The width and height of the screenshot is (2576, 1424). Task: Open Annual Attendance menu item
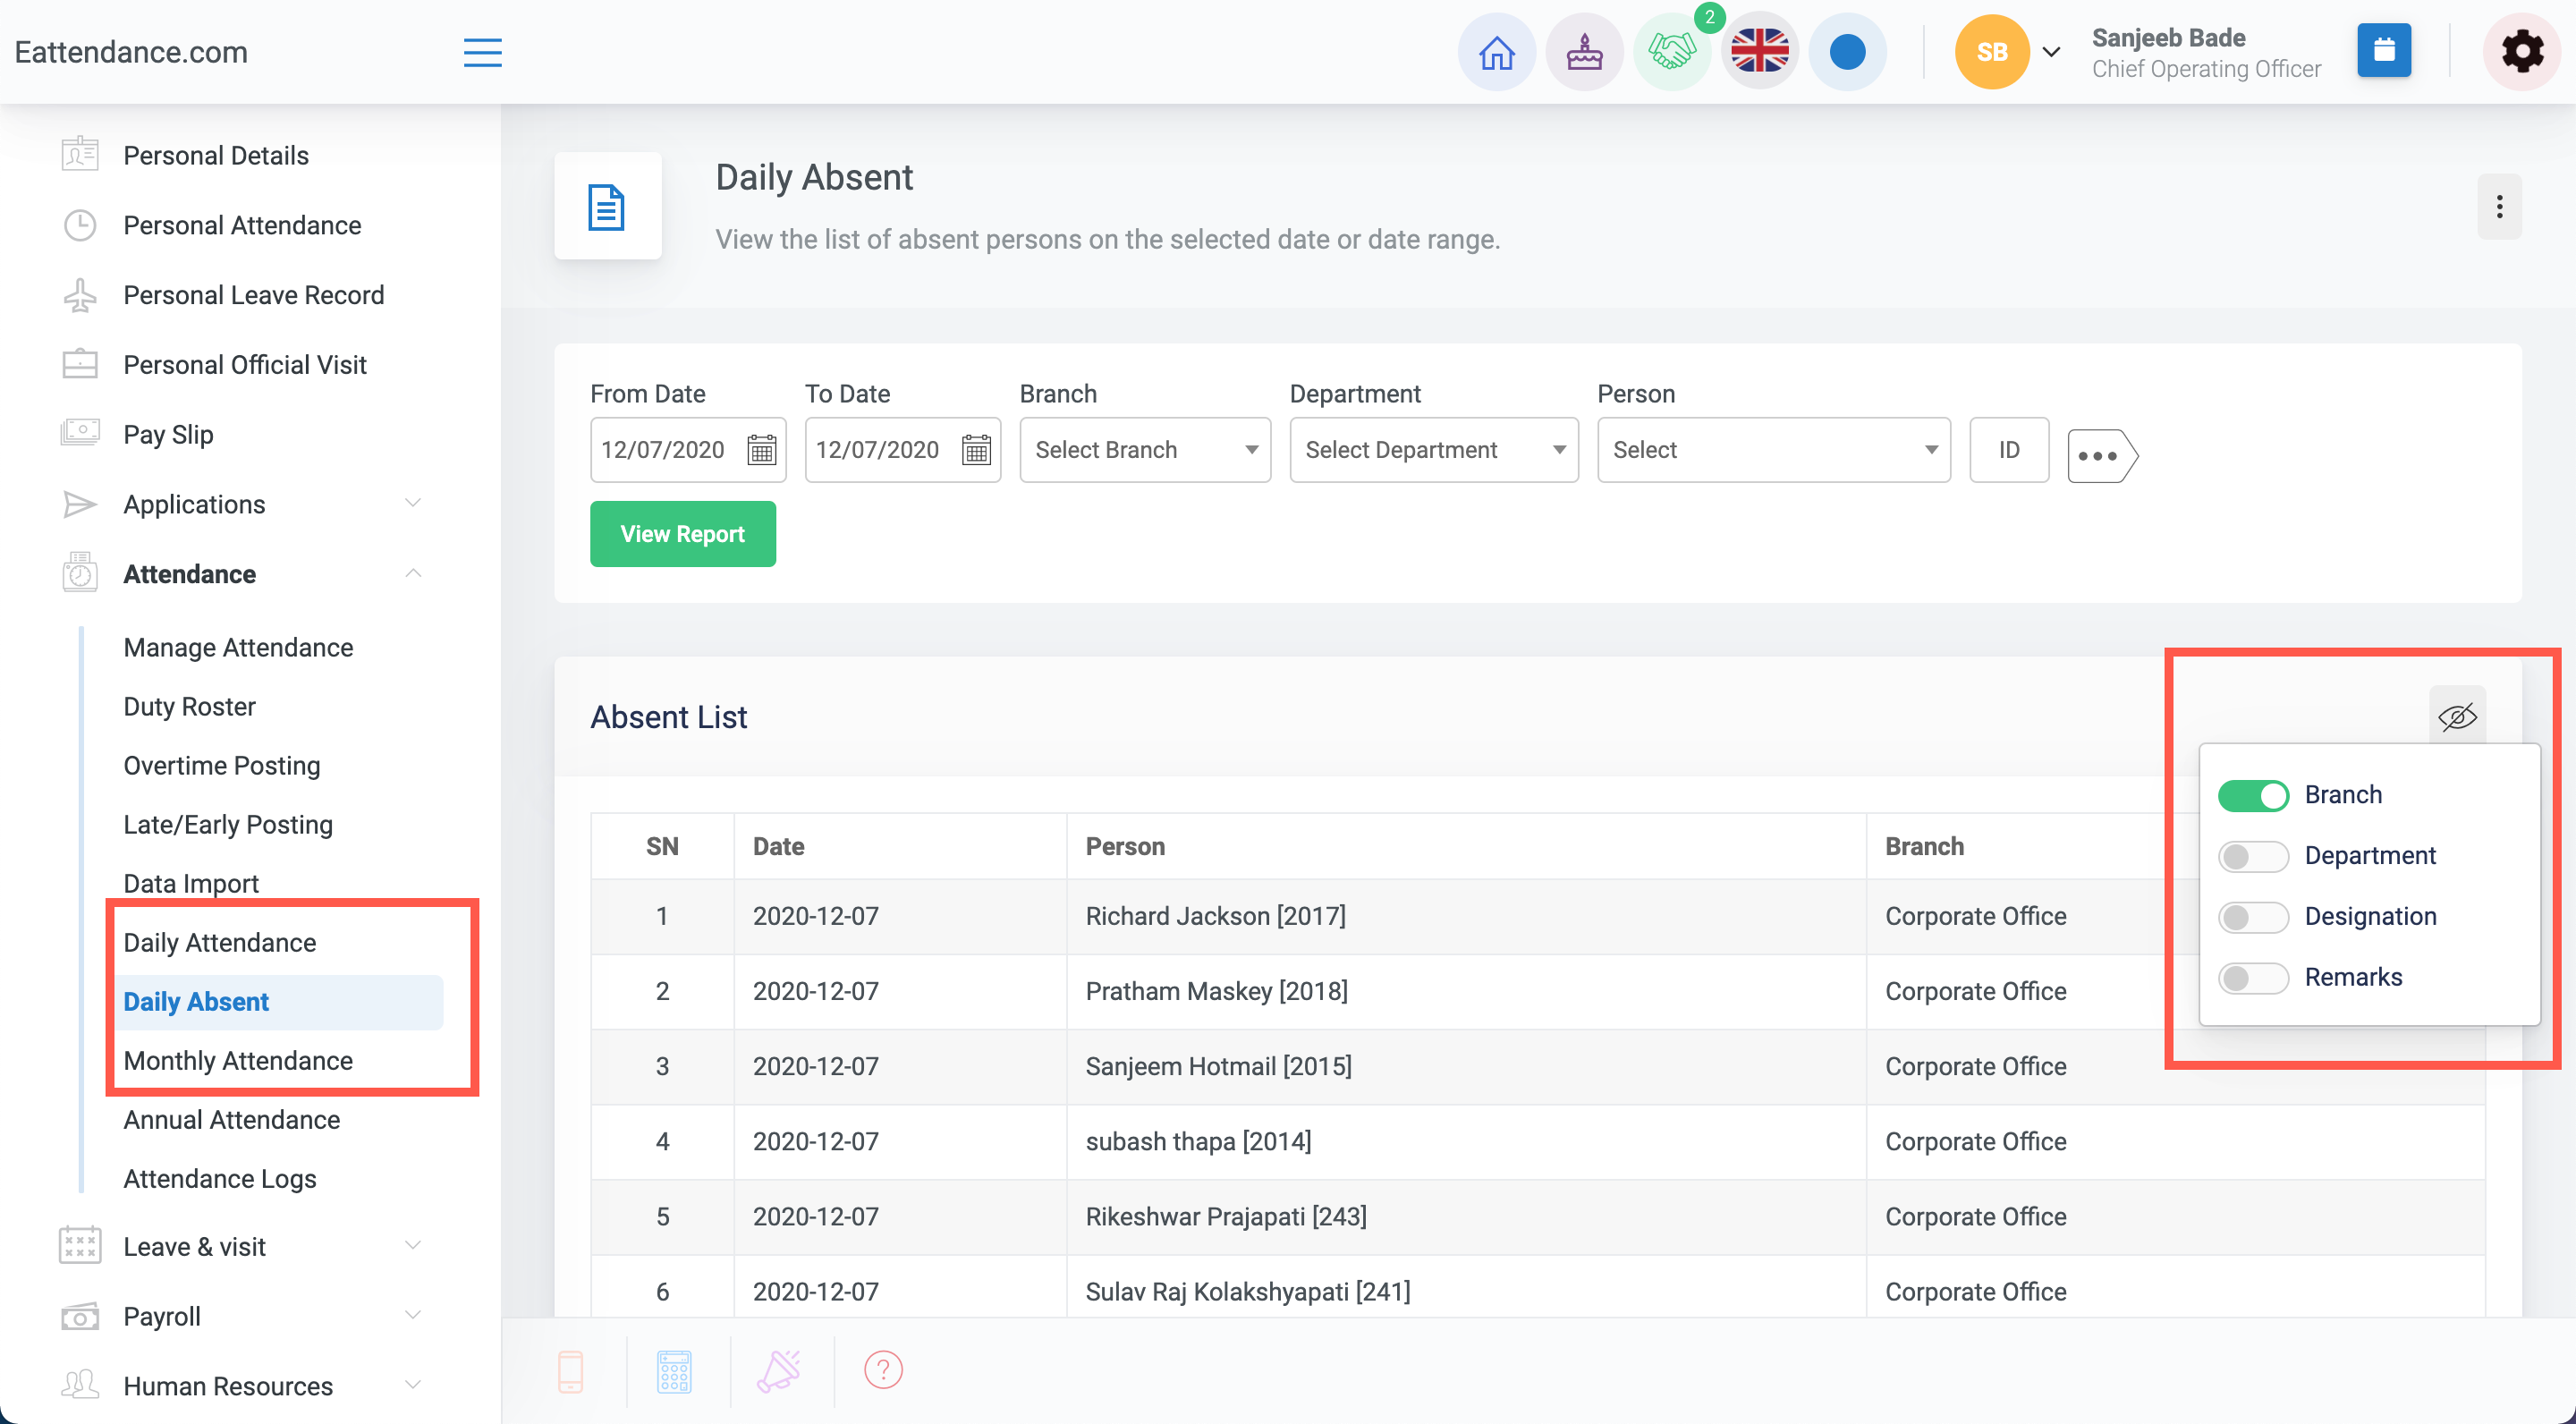[x=232, y=1119]
